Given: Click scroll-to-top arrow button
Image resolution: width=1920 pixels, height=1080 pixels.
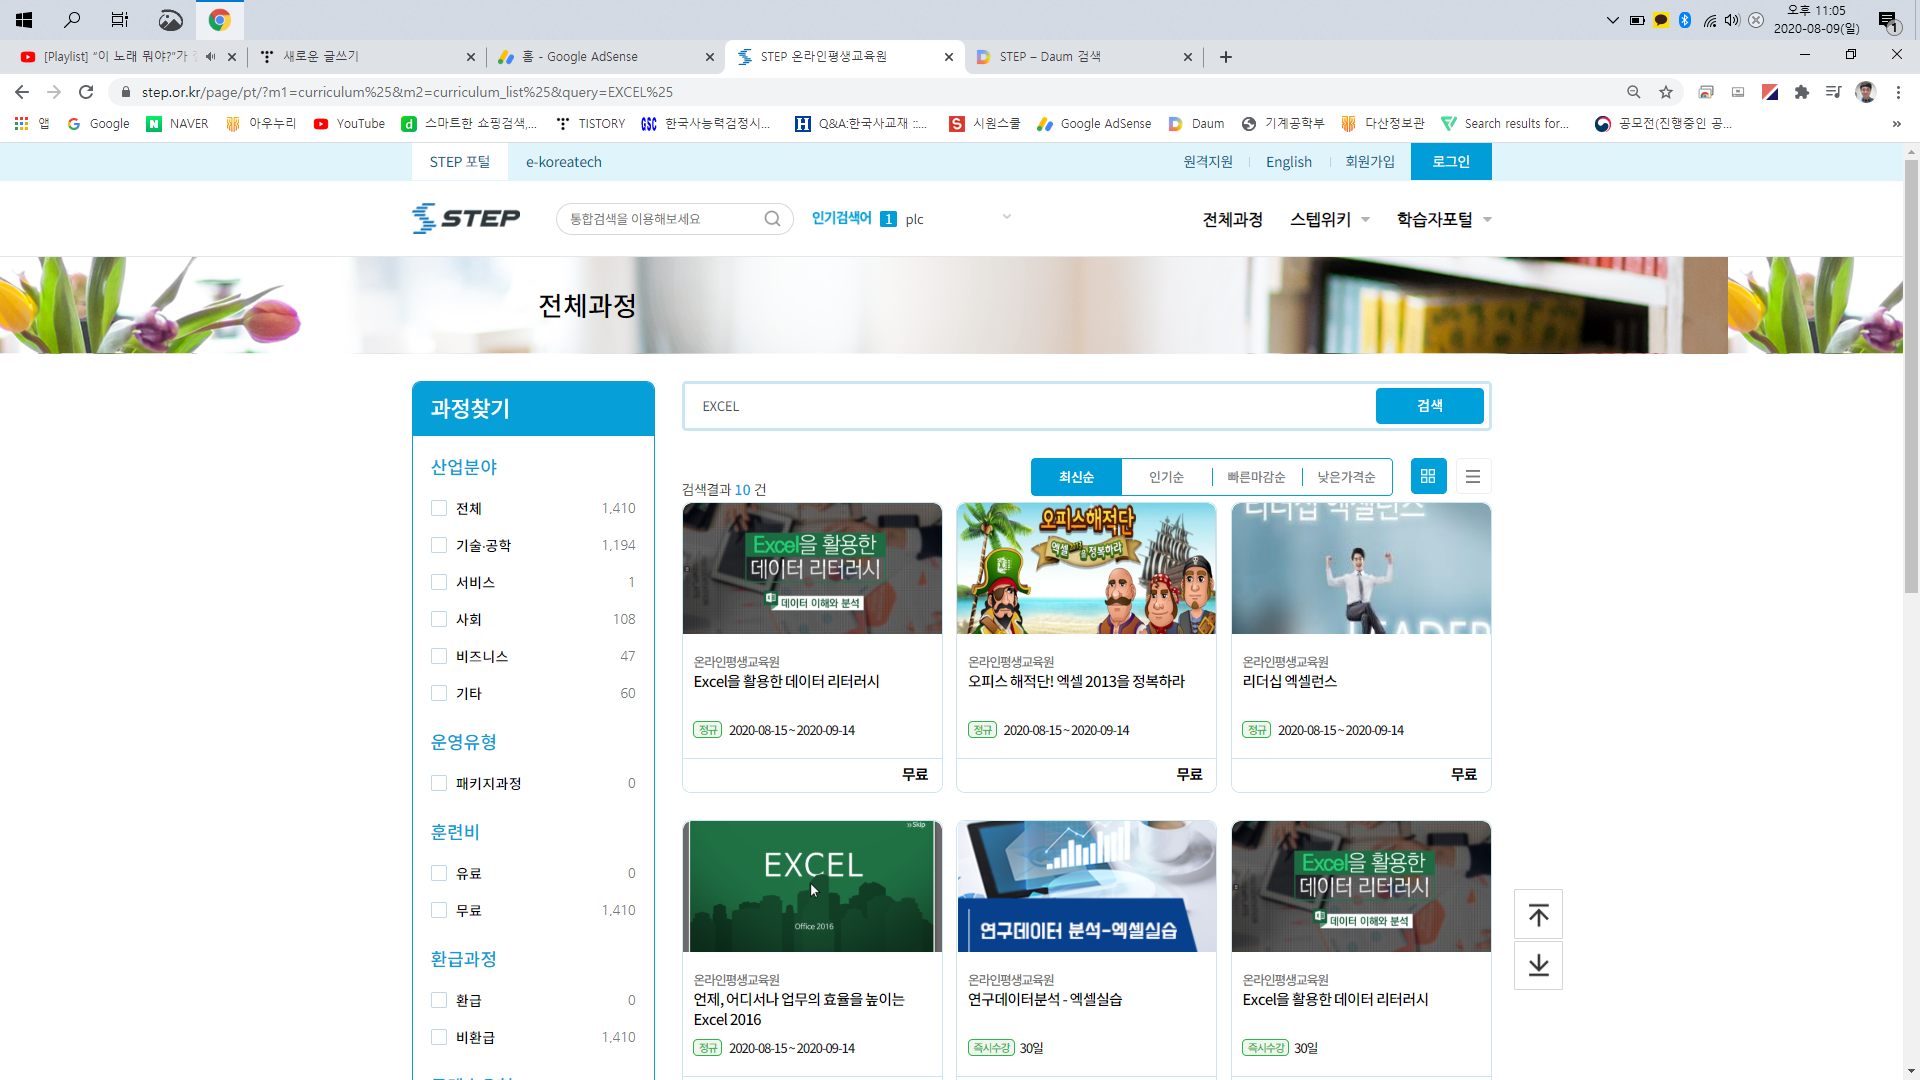Looking at the screenshot, I should 1538,915.
